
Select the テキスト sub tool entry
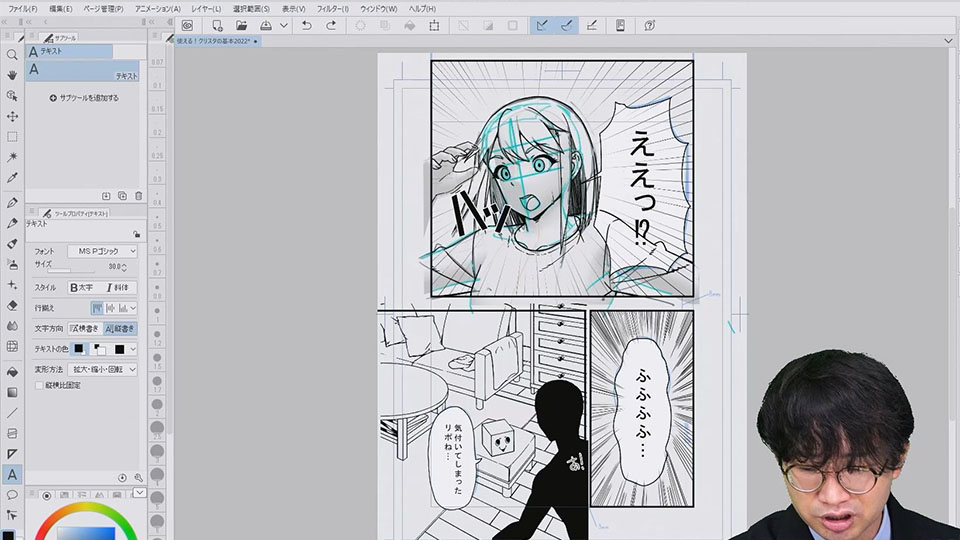tap(83, 71)
